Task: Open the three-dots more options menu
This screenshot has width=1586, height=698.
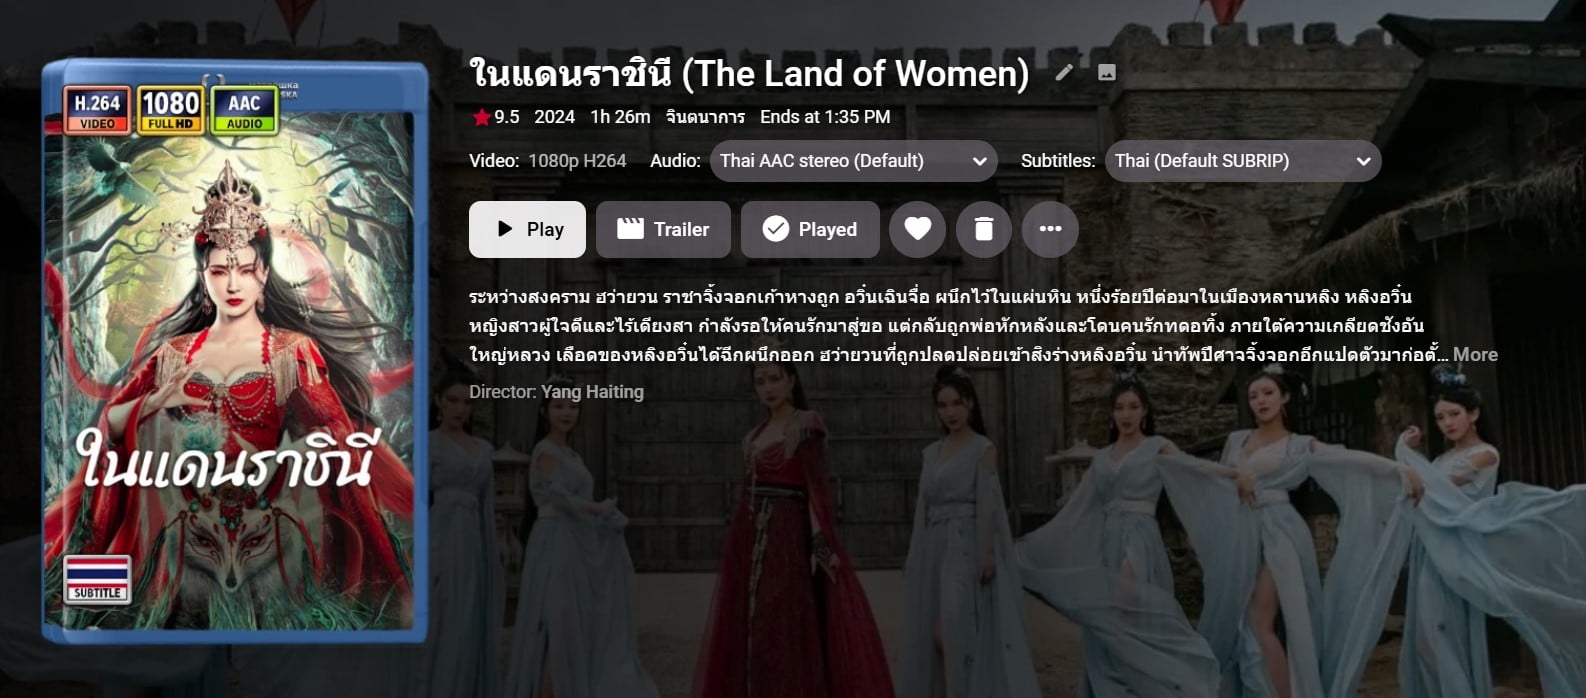Action: tap(1050, 229)
